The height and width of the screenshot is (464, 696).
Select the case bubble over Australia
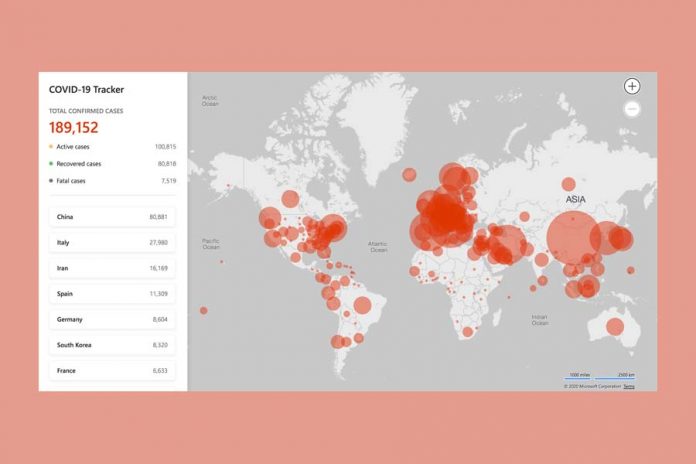(x=615, y=327)
